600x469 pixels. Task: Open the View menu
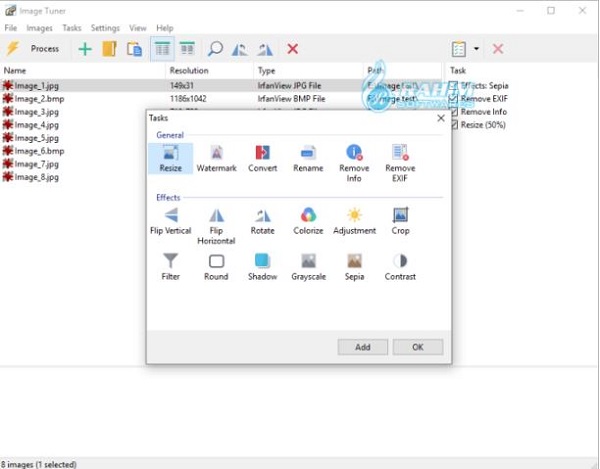point(138,28)
